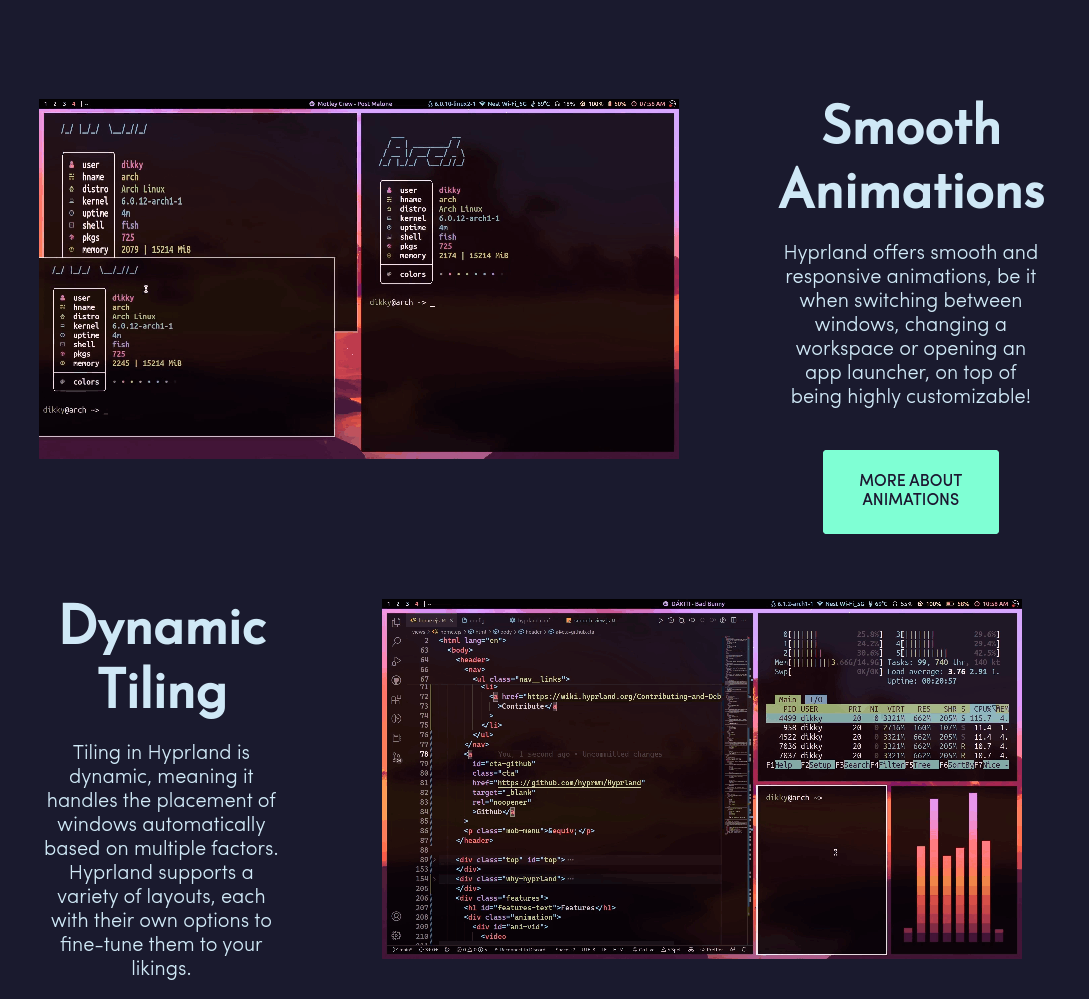Click the Arch ASCII logo in the right terminal

pos(422,152)
